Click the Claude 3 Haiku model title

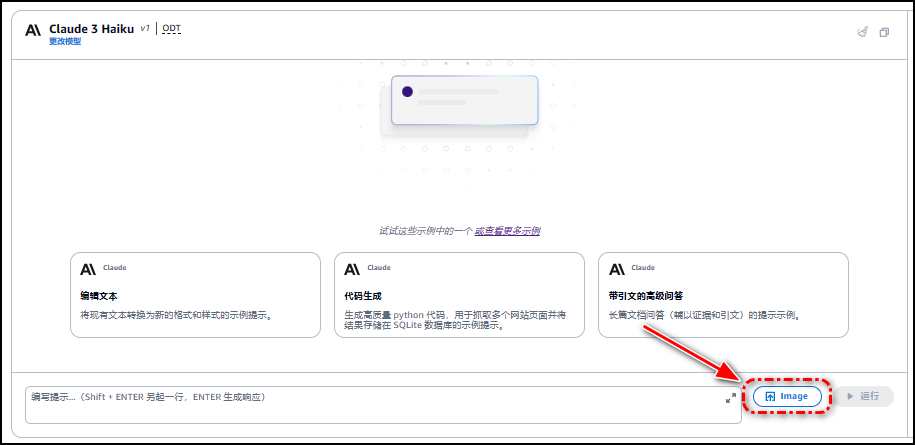pyautogui.click(x=92, y=29)
